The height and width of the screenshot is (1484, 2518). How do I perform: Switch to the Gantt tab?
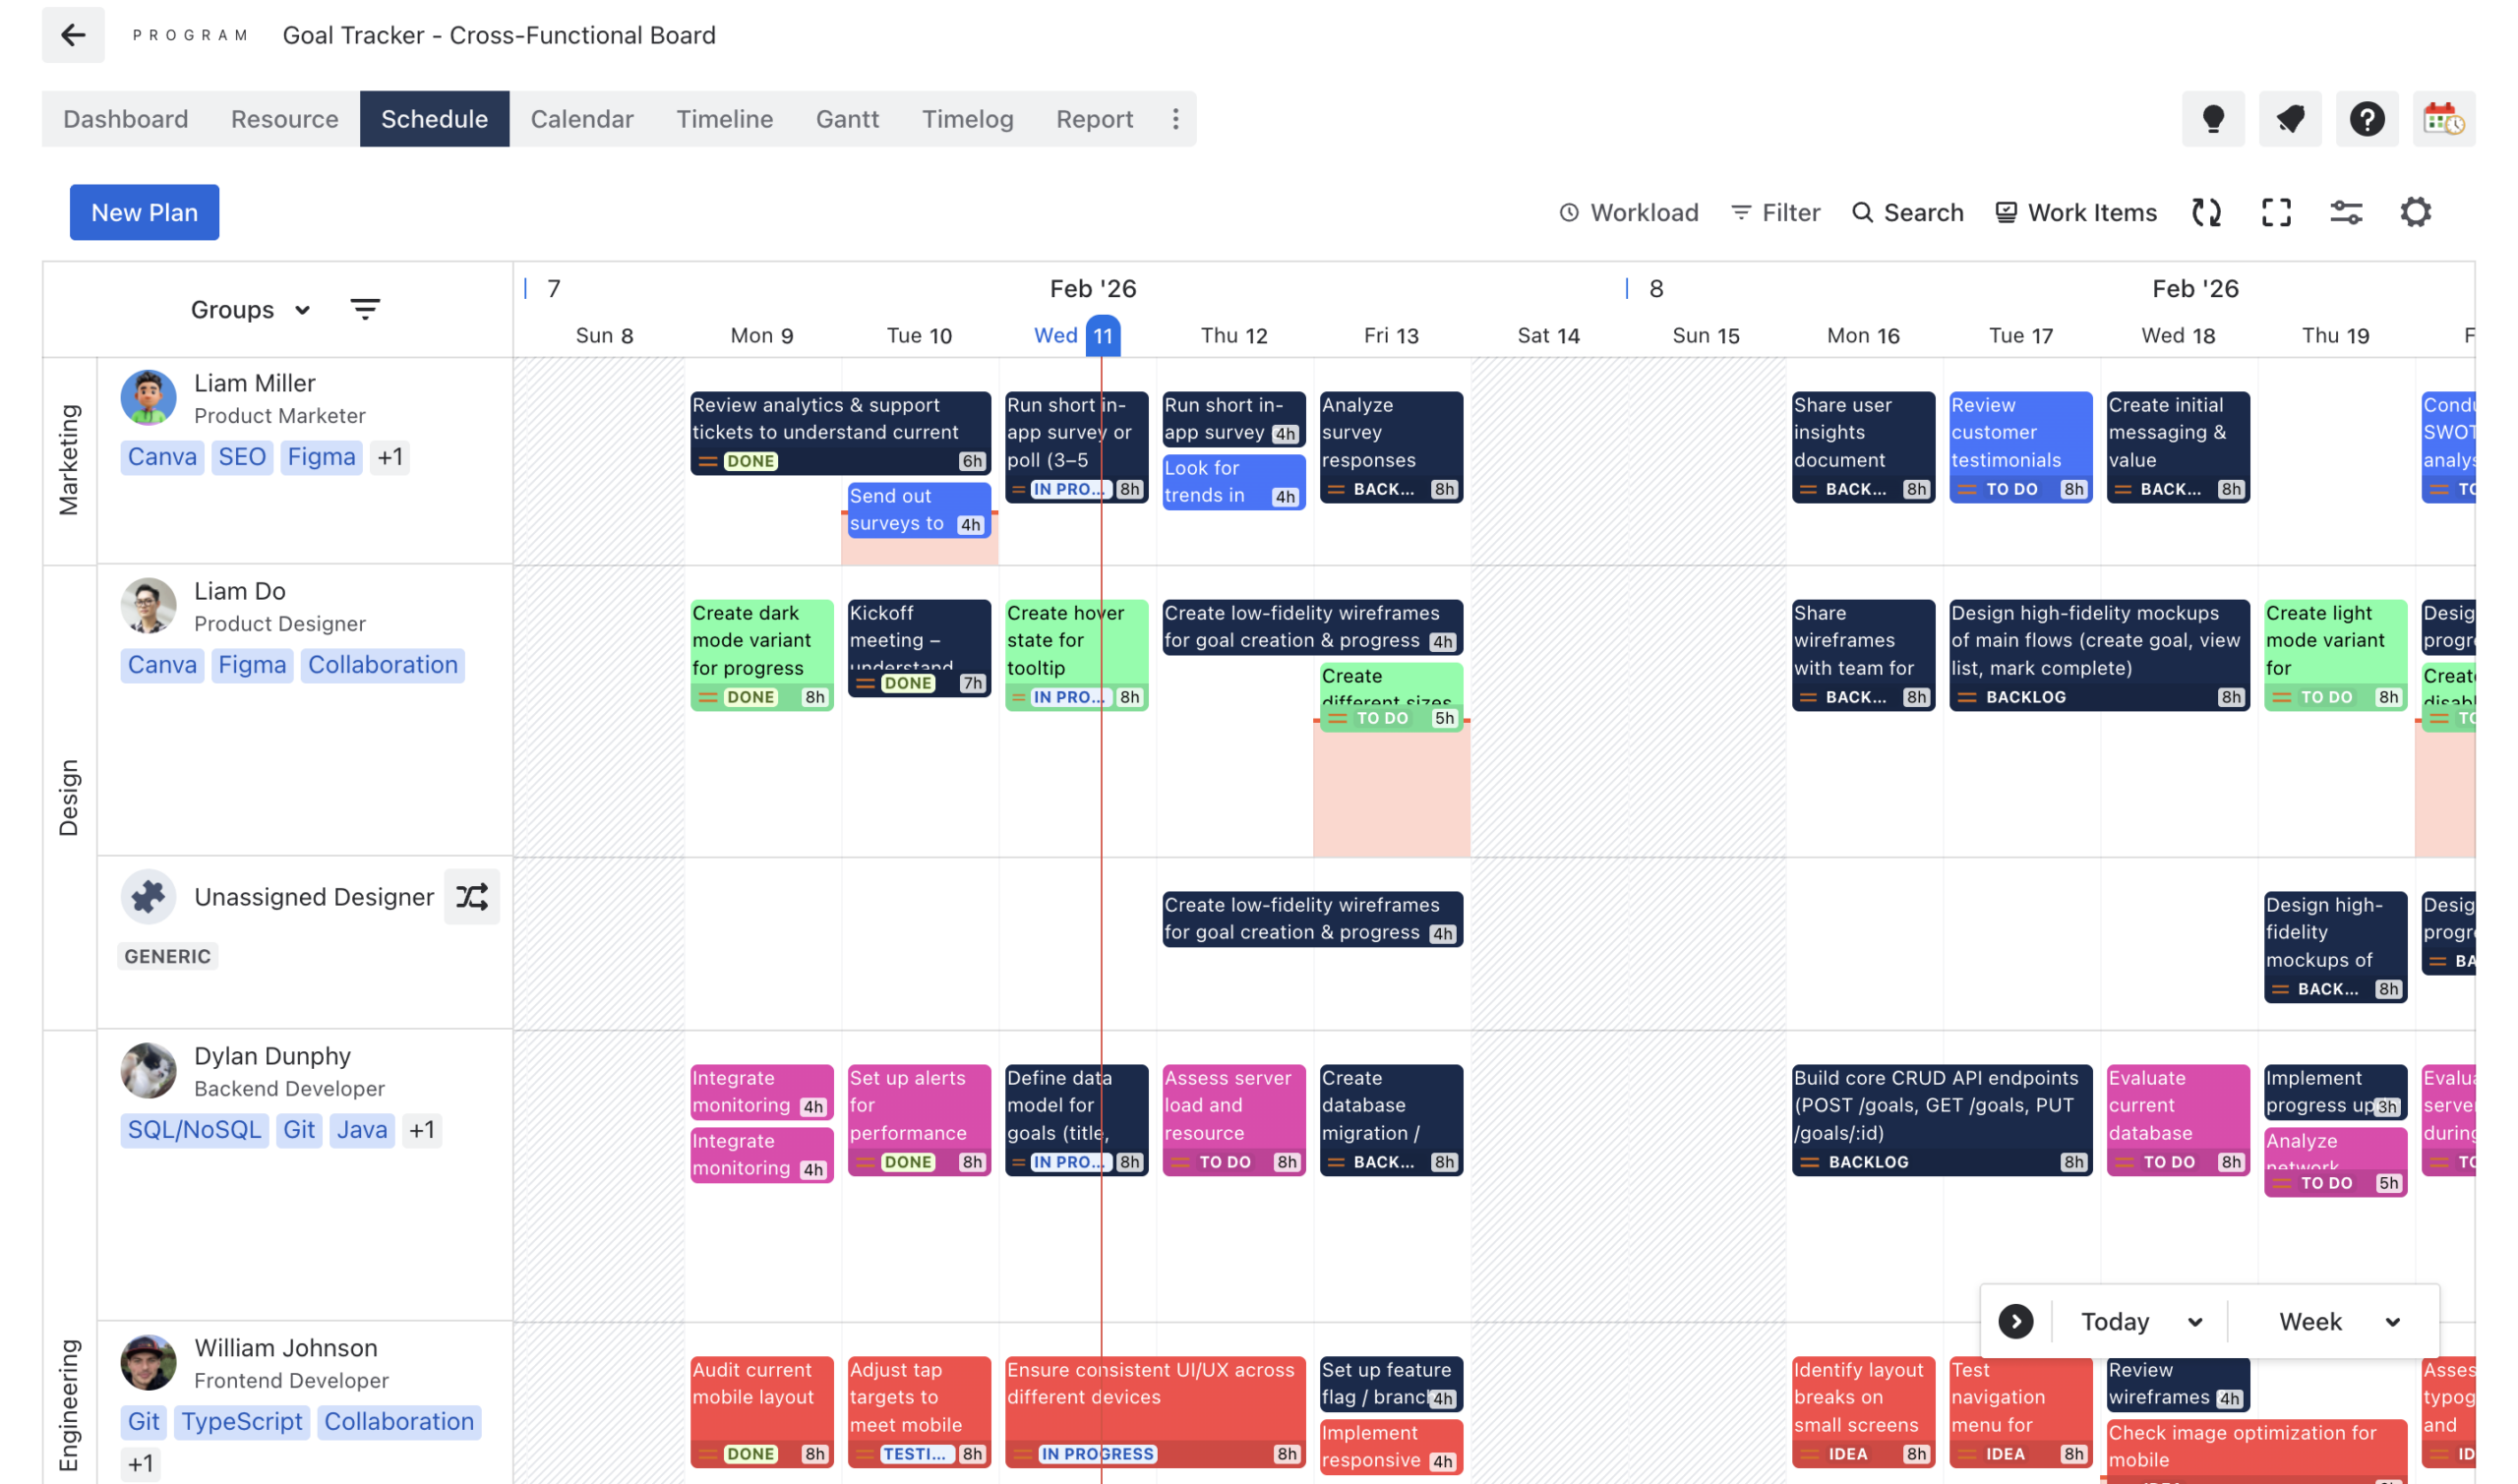(847, 118)
